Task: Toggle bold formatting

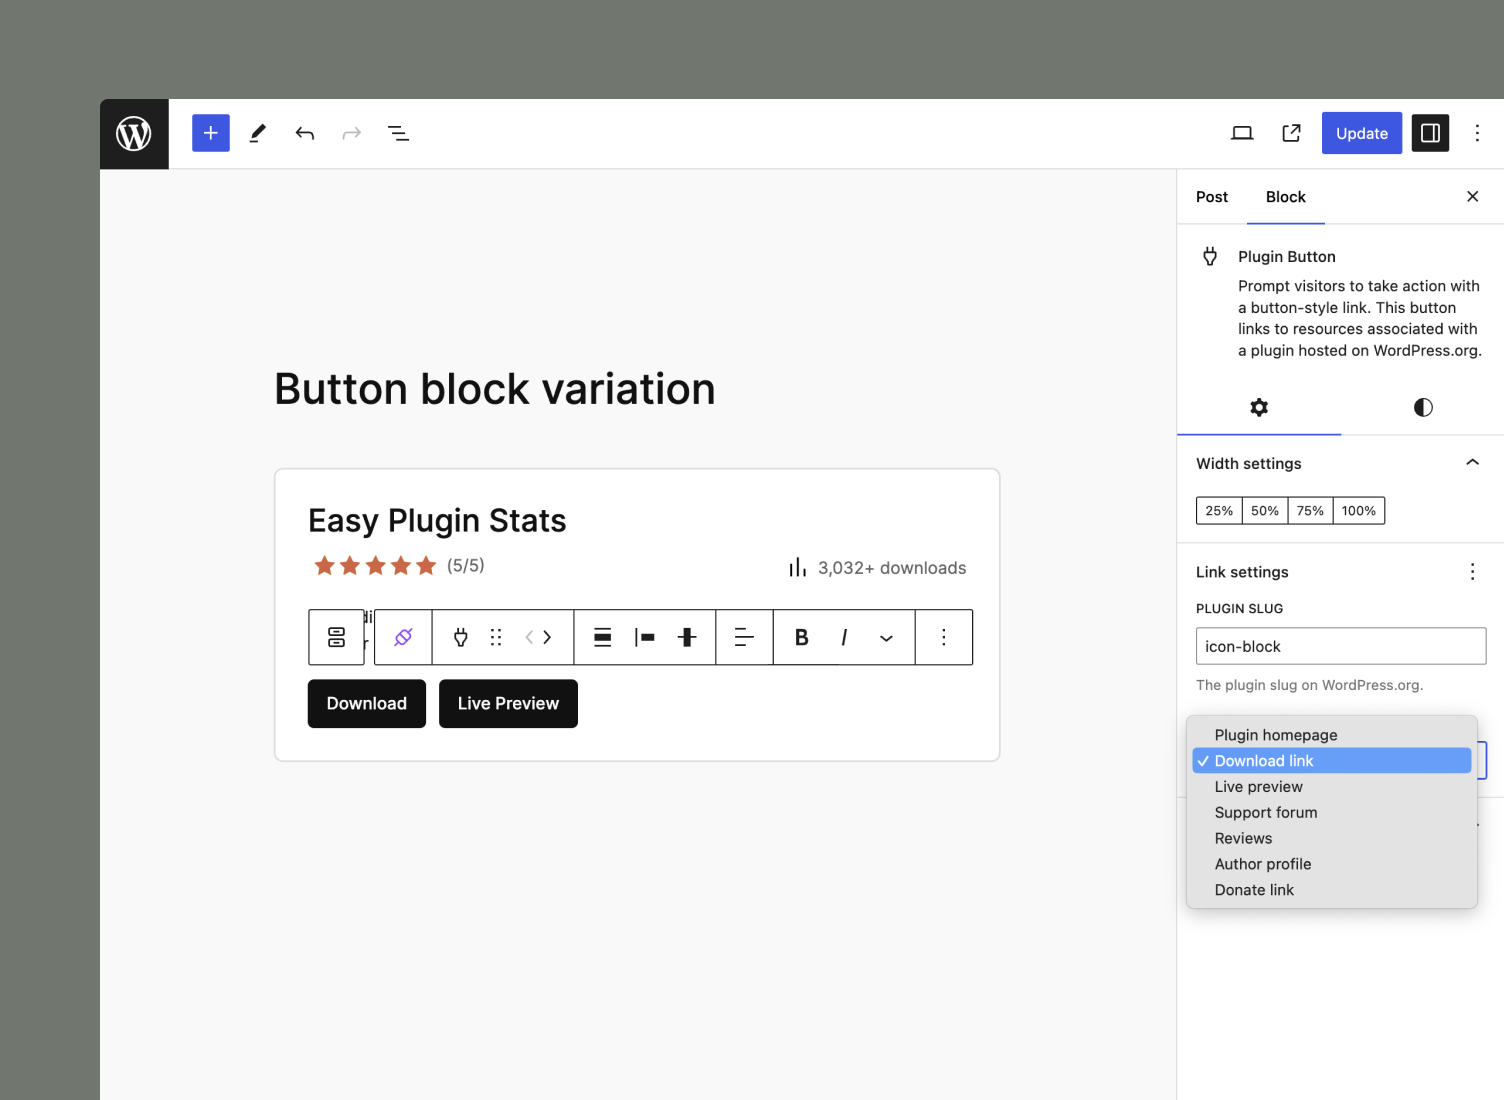Action: (x=801, y=637)
